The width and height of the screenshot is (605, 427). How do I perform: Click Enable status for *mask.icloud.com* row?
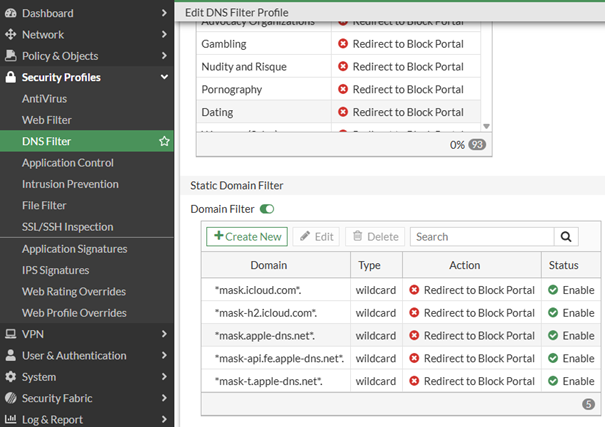click(571, 290)
